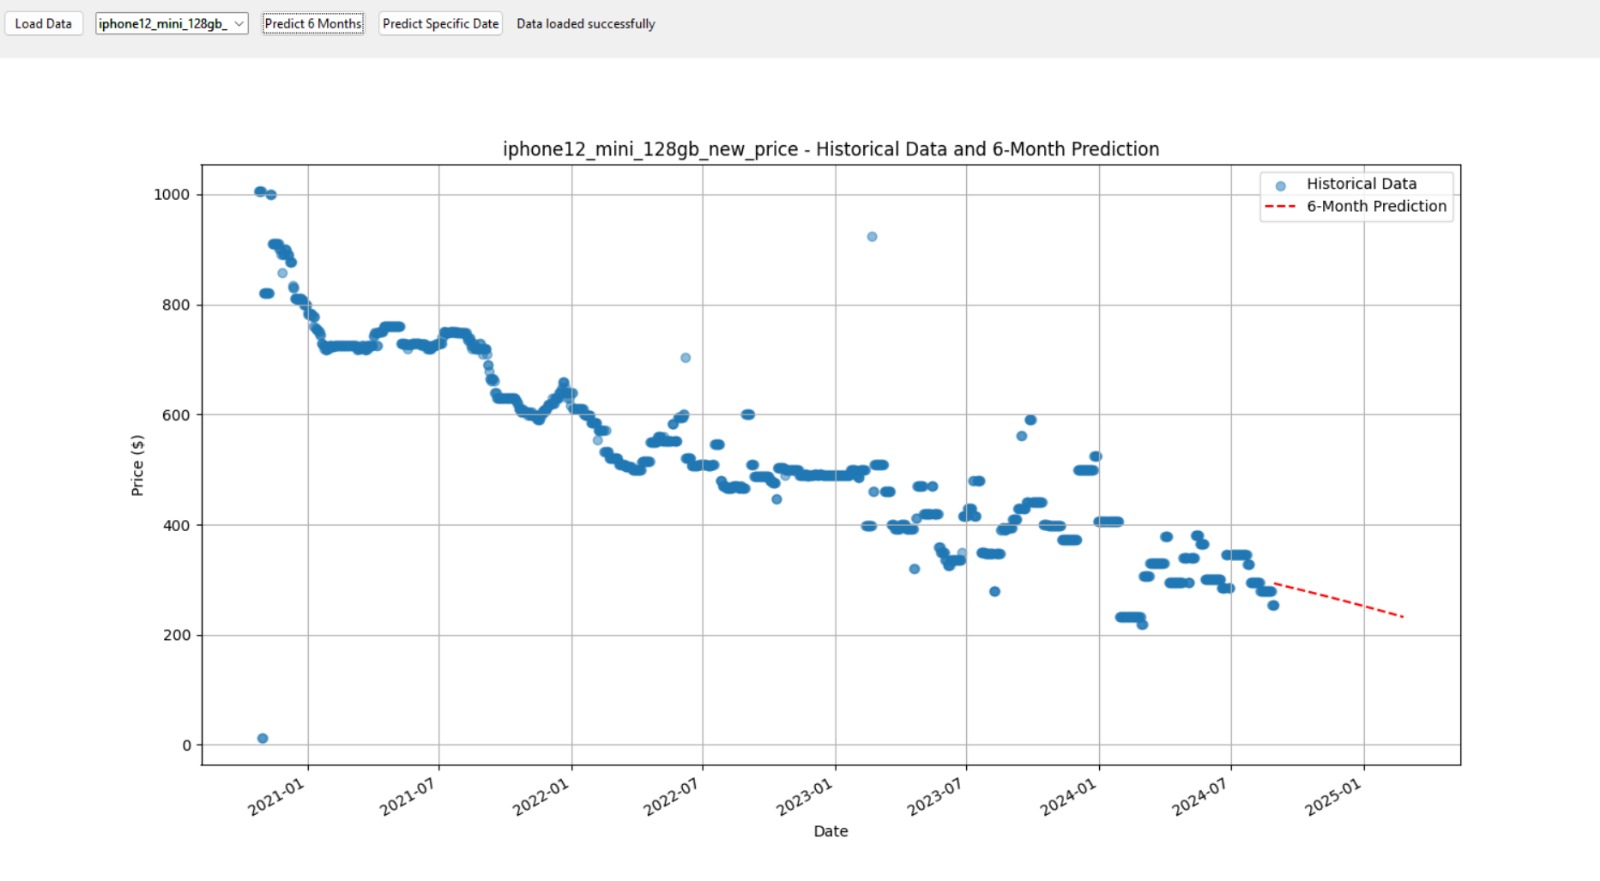Click 'Historical Data' legend entry
Screen dimensions: 1600x881
click(x=1361, y=184)
